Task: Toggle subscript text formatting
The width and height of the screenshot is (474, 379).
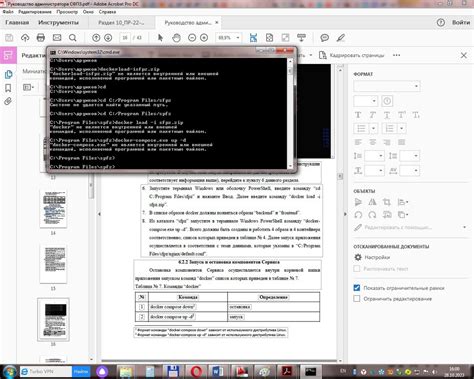Action: click(x=416, y=115)
